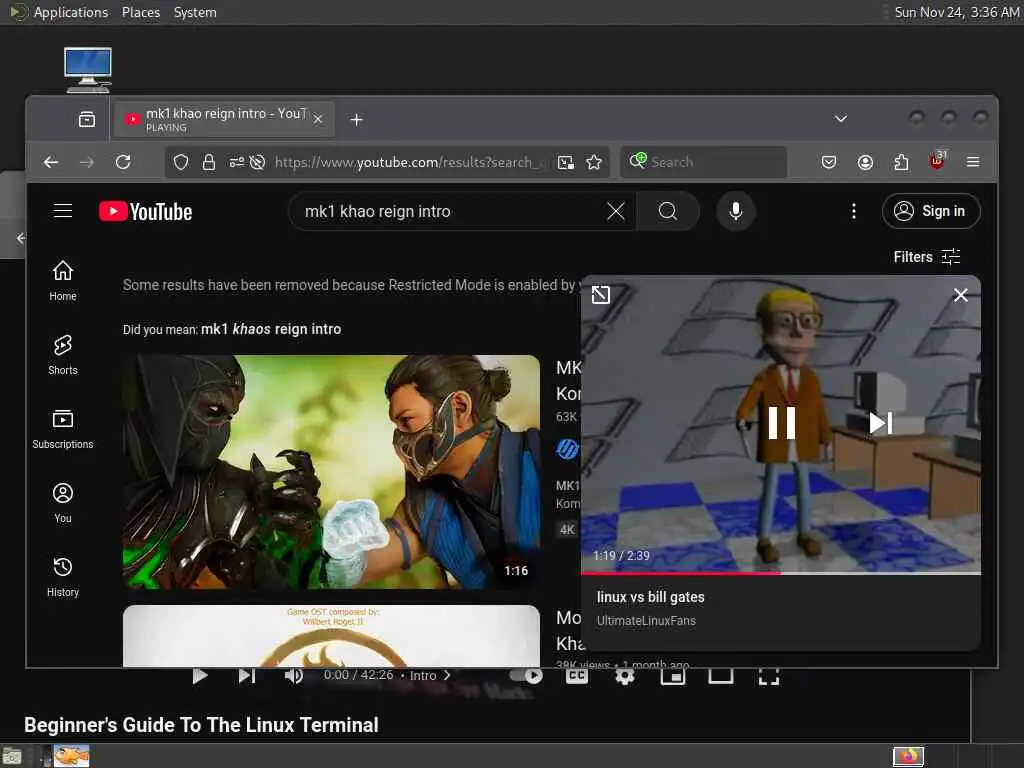This screenshot has height=768, width=1024.
Task: Play the background Linux Terminal video
Action: click(200, 676)
